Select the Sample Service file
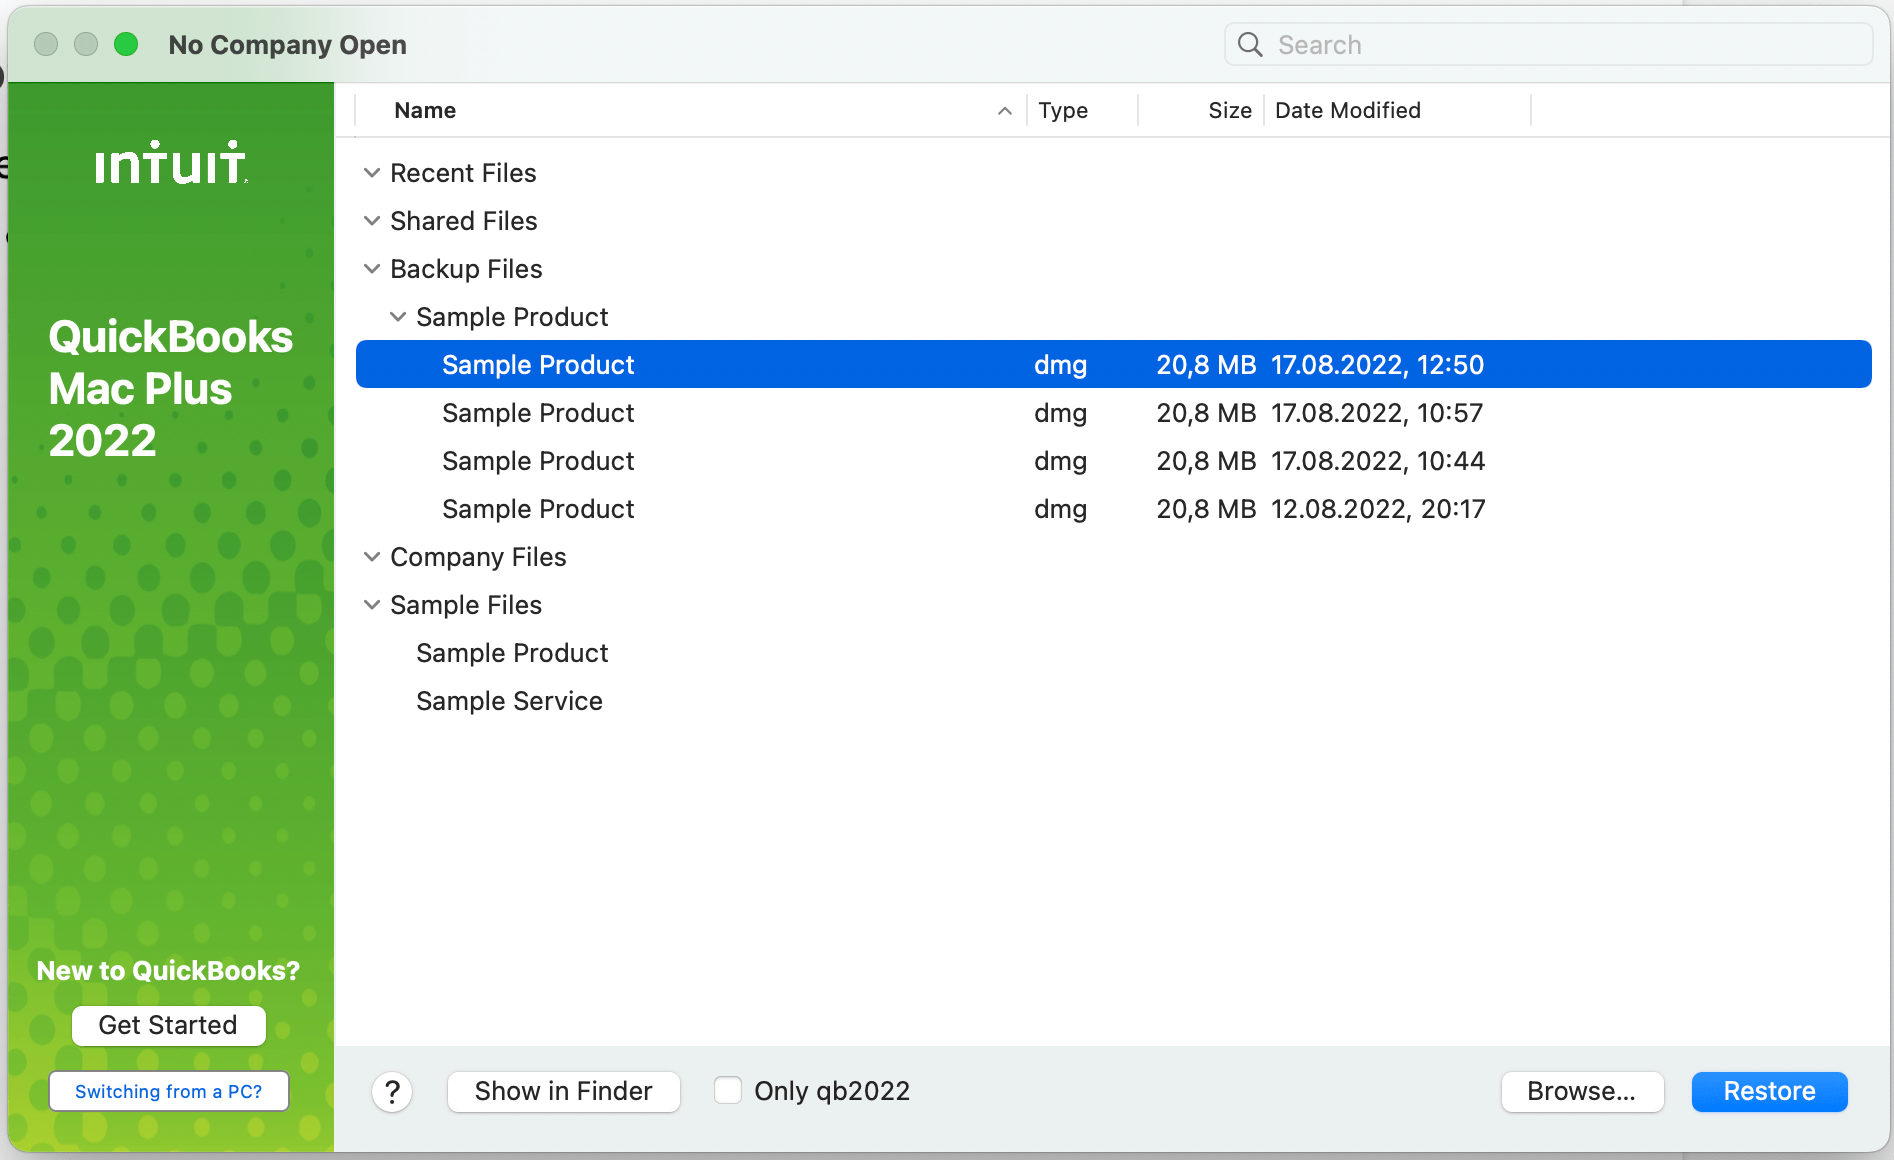The height and width of the screenshot is (1160, 1894). pos(509,700)
